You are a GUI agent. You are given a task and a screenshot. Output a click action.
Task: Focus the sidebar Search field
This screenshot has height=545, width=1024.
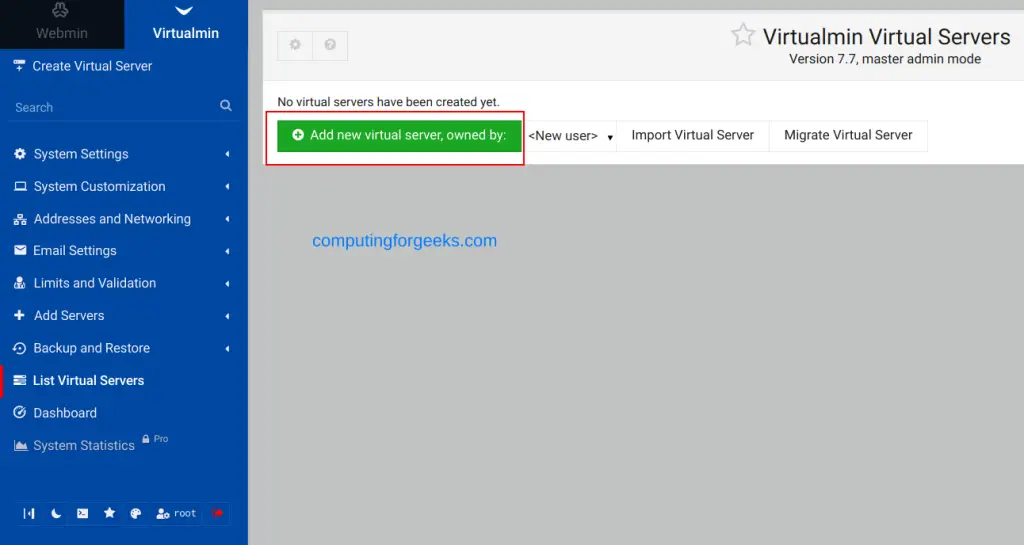tap(123, 106)
